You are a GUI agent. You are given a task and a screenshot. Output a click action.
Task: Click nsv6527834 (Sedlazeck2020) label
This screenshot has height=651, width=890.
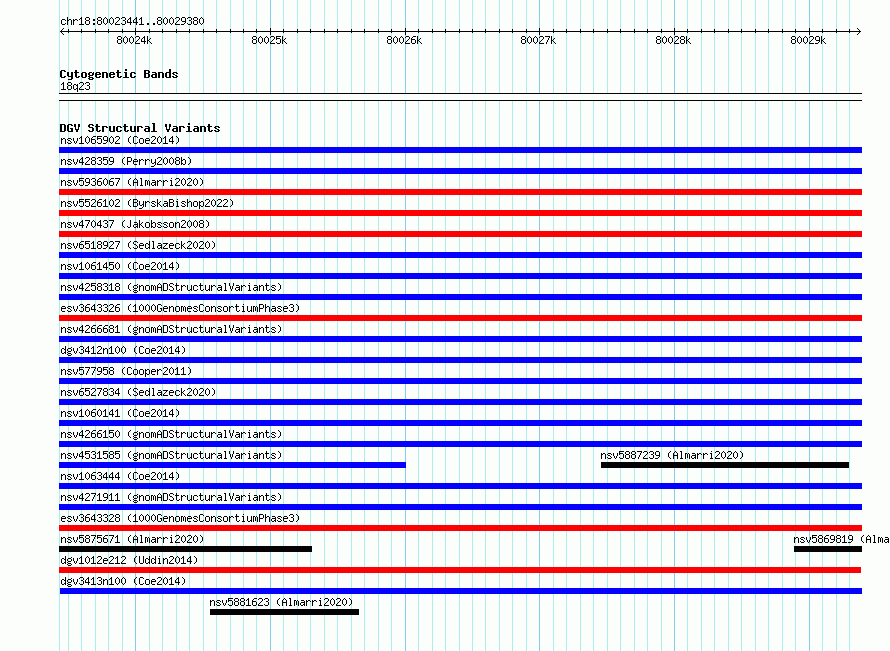pos(138,392)
